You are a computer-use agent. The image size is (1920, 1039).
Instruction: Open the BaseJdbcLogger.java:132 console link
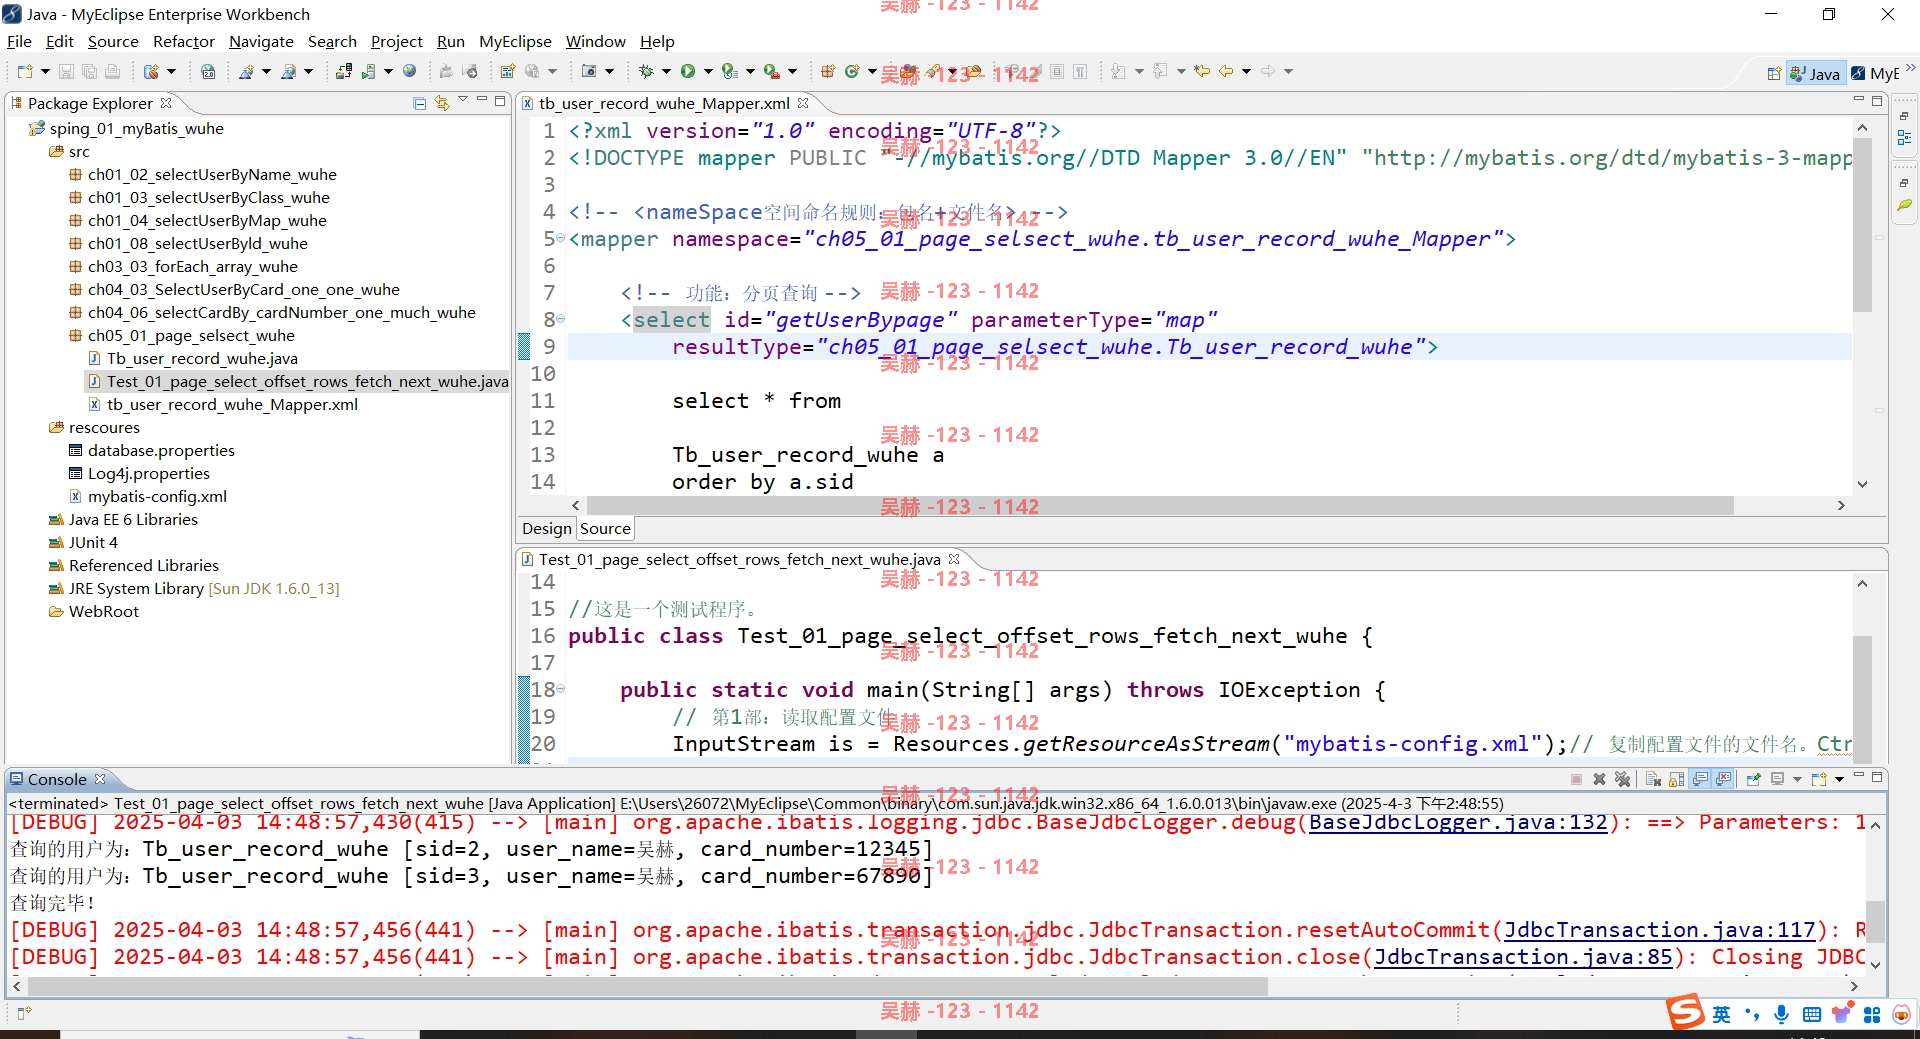tap(1458, 822)
